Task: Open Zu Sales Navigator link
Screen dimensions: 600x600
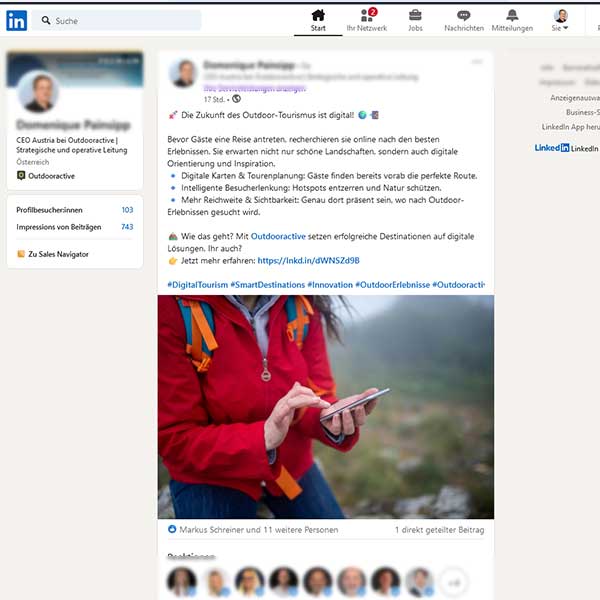Action: pyautogui.click(x=58, y=254)
